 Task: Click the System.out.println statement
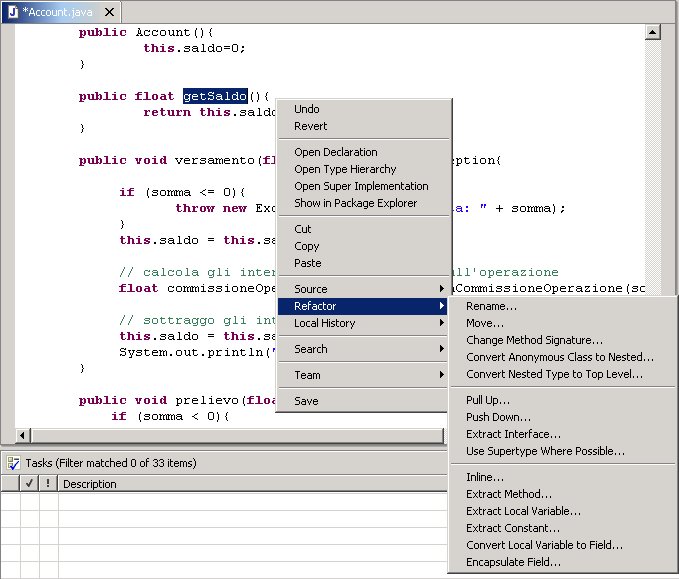coord(197,353)
